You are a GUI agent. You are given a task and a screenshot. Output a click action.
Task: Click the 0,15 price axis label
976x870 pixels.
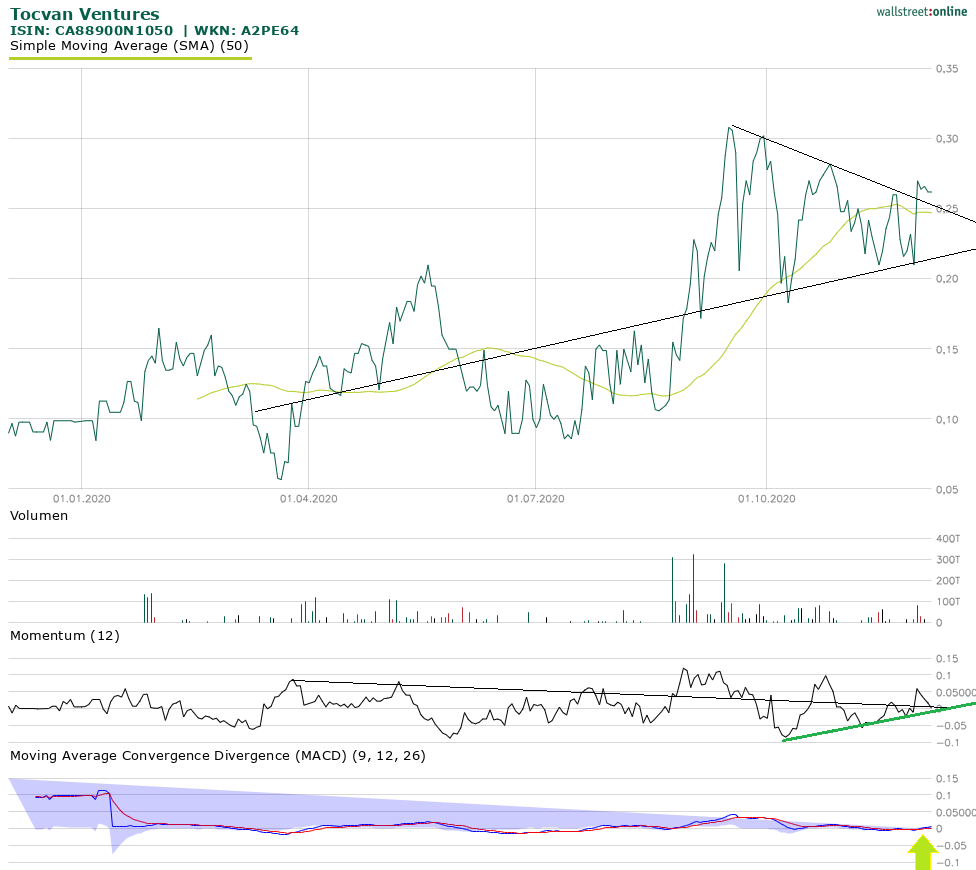pos(947,349)
